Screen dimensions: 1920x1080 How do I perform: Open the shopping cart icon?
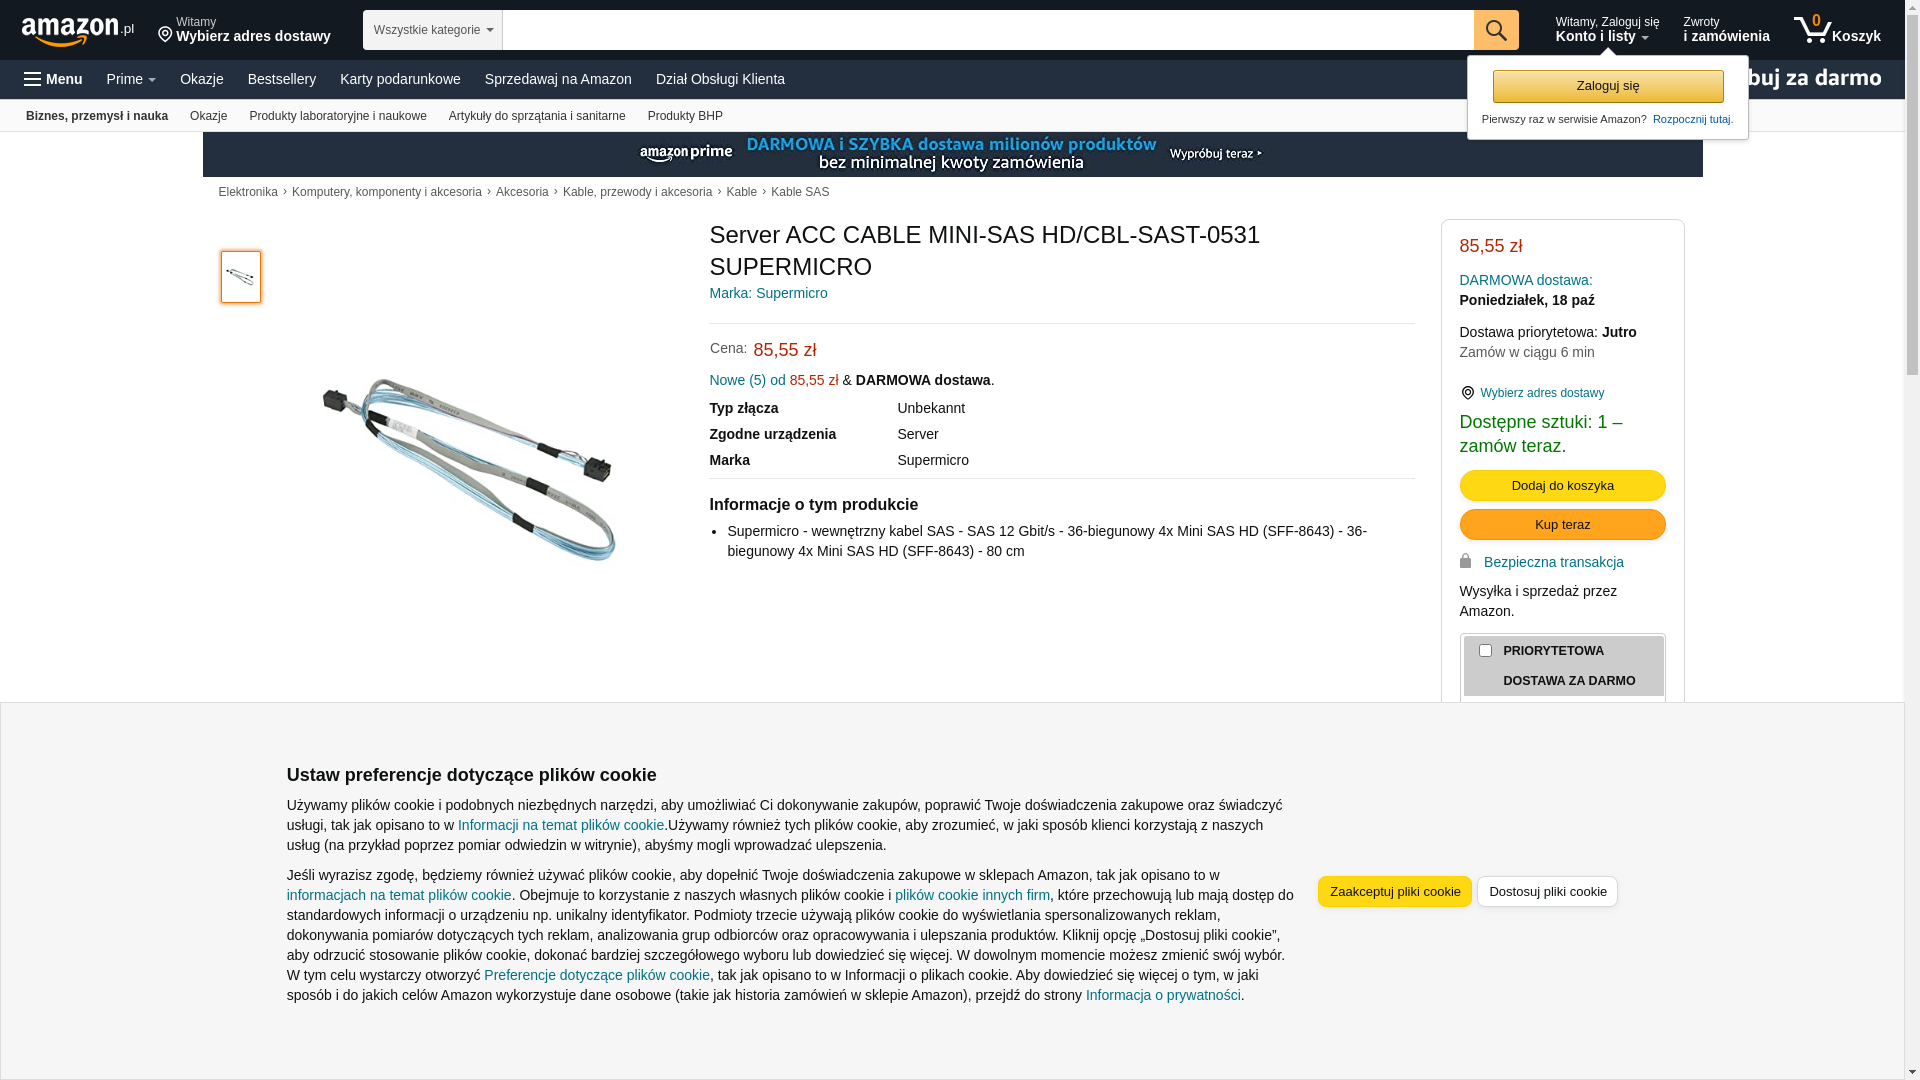[1837, 30]
